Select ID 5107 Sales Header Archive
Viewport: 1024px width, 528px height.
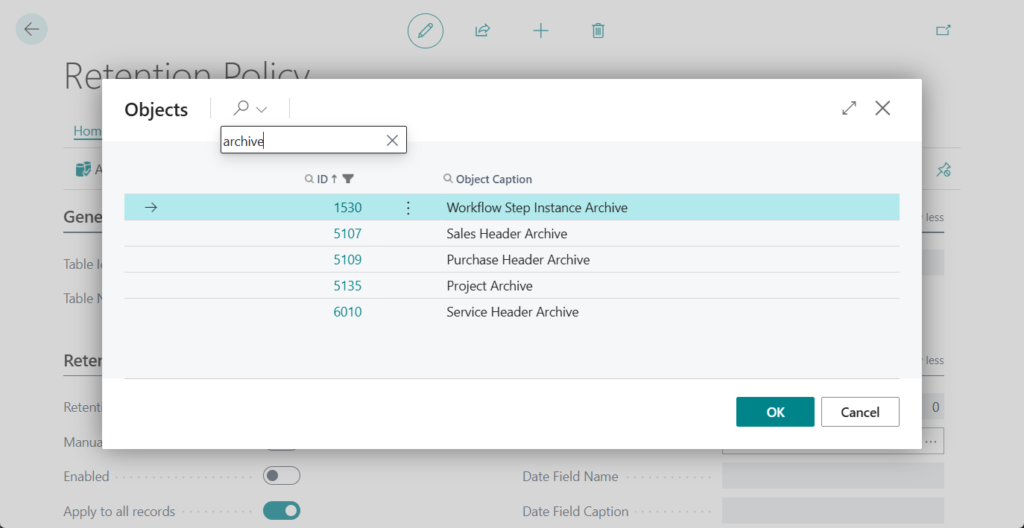[x=347, y=234]
